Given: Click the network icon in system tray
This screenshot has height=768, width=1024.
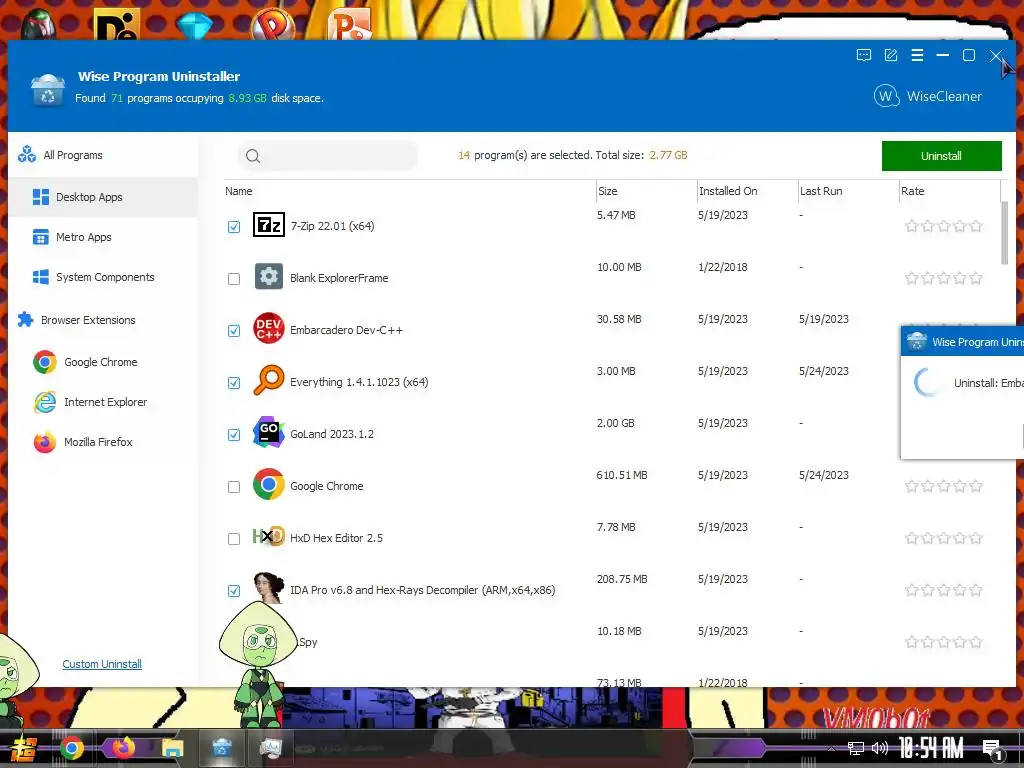Looking at the screenshot, I should (x=856, y=748).
